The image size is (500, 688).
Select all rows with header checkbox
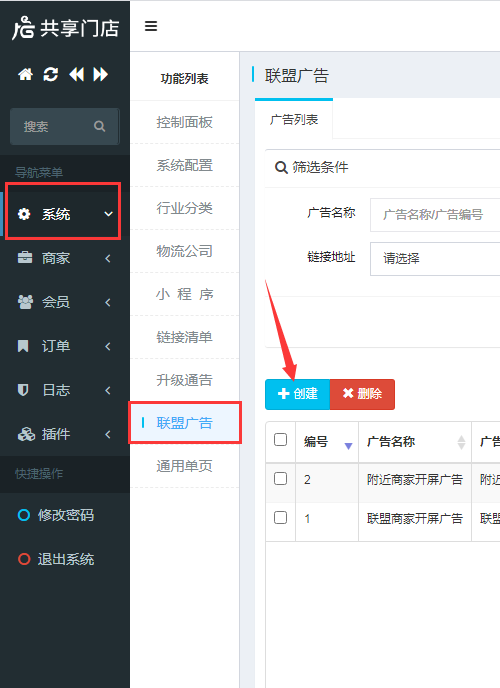pyautogui.click(x=280, y=440)
